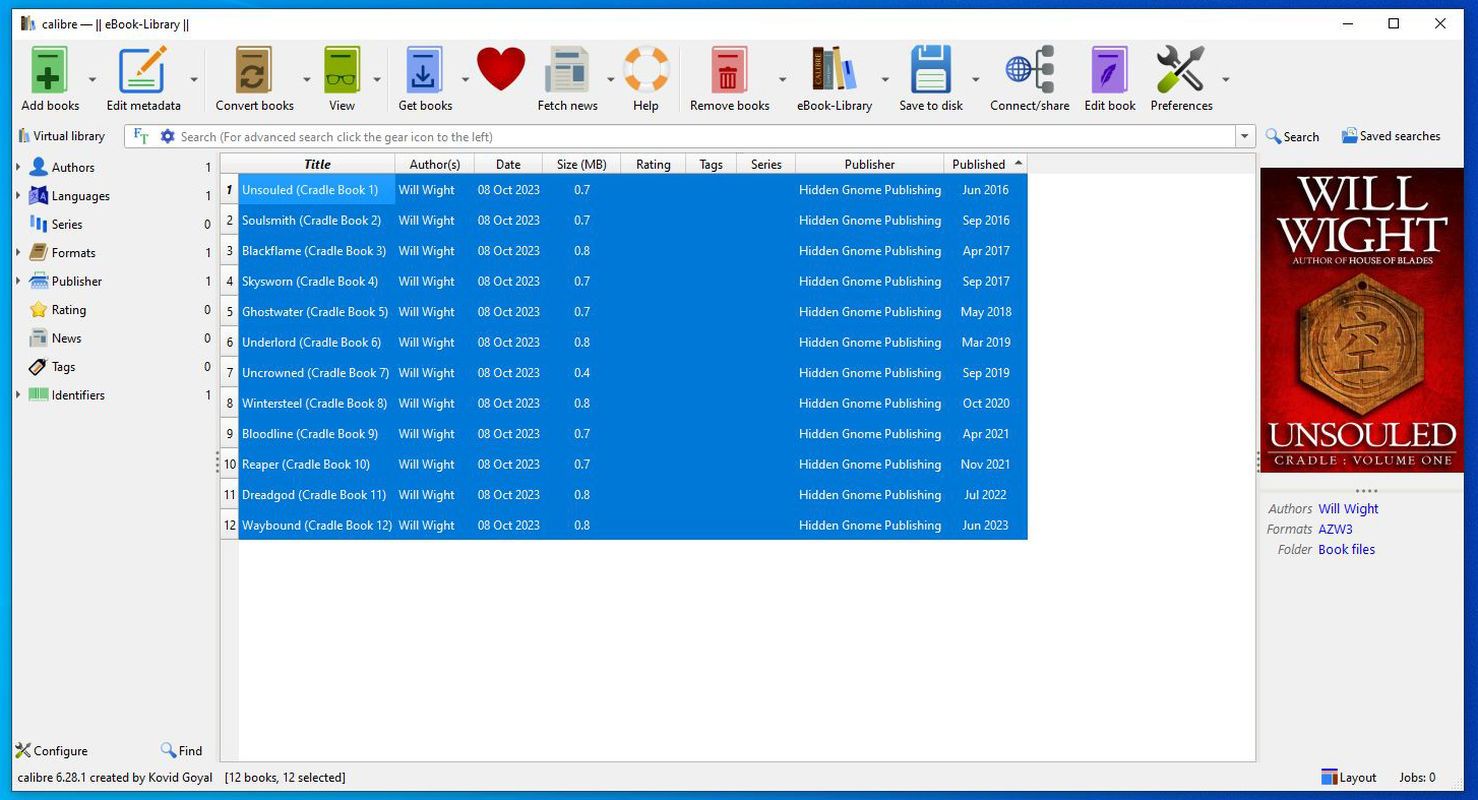Open the AZW3 format link

(1335, 529)
